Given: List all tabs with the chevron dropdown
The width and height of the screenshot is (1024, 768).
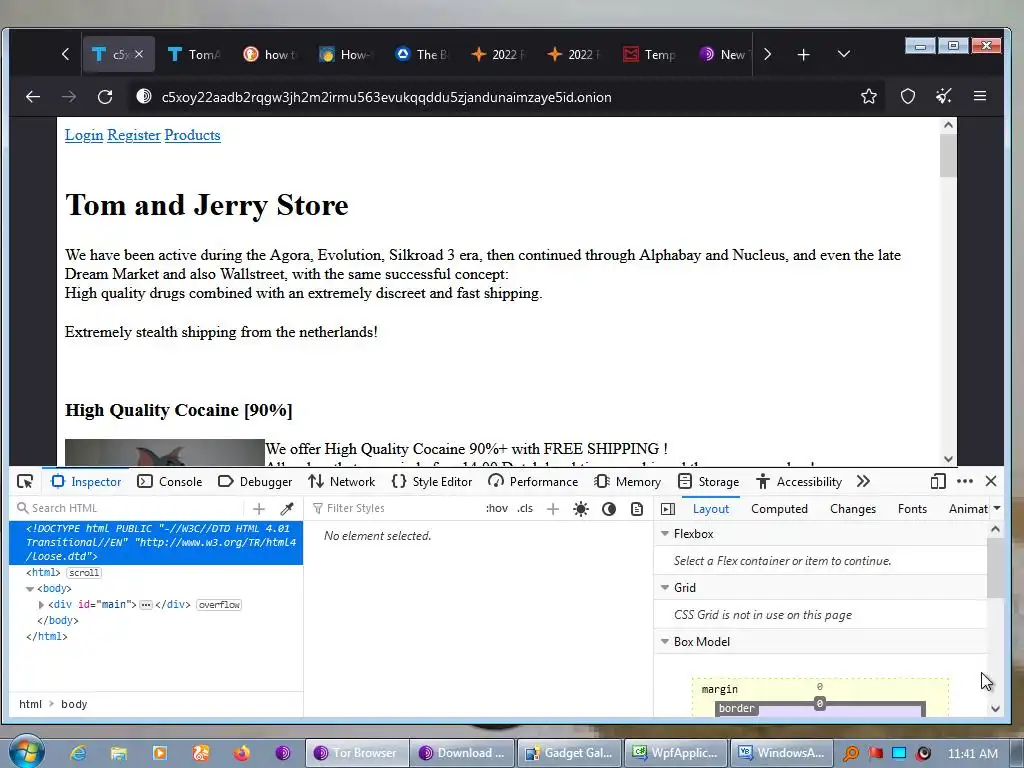Looking at the screenshot, I should coord(844,54).
